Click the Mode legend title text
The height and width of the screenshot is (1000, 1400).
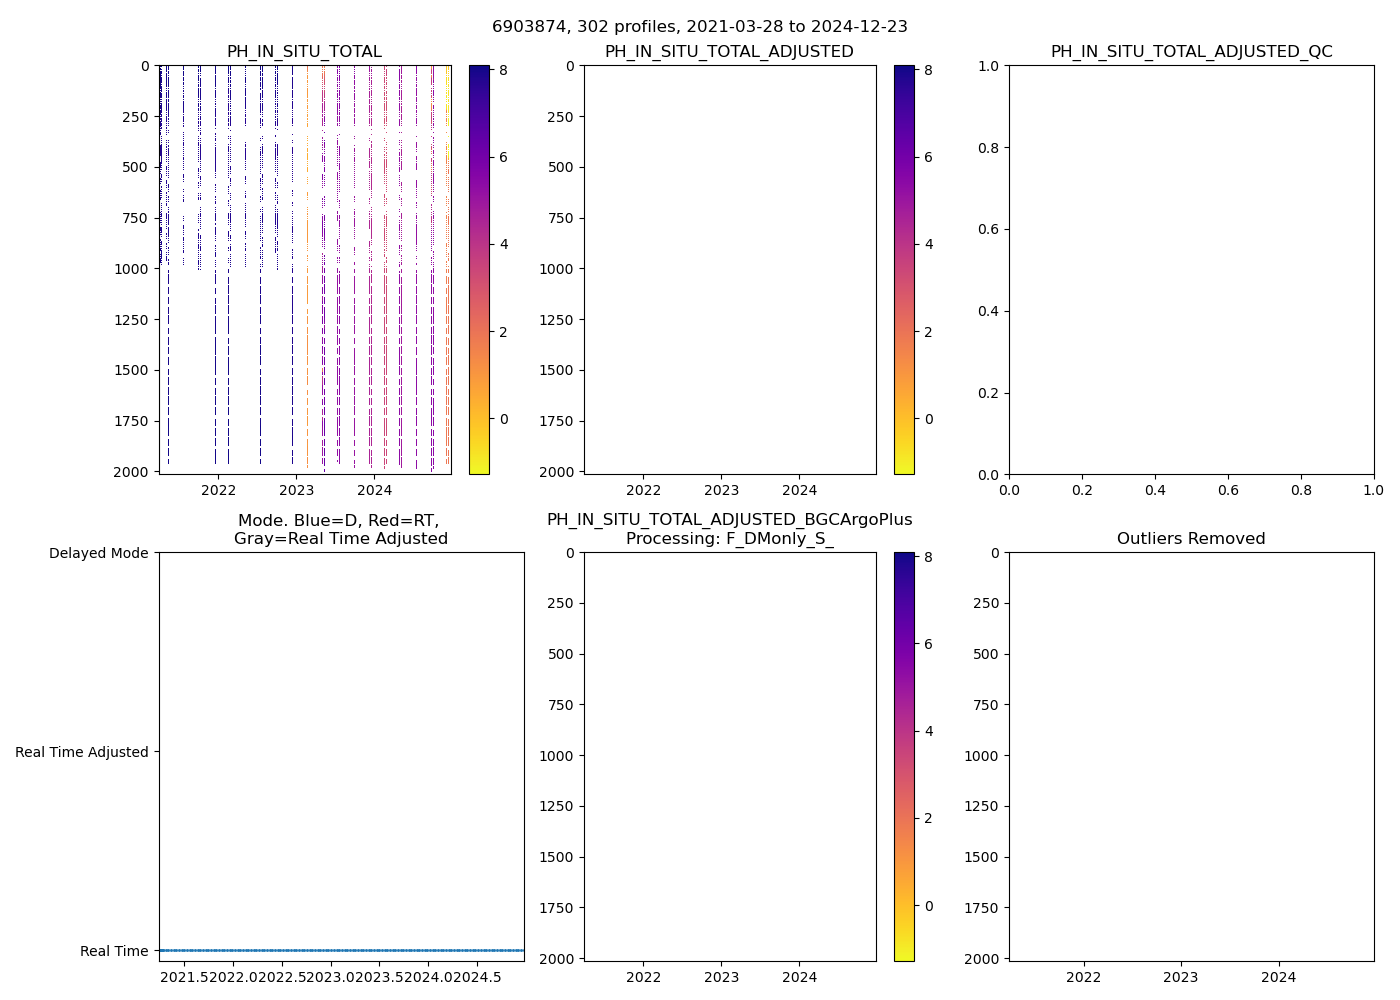[340, 530]
